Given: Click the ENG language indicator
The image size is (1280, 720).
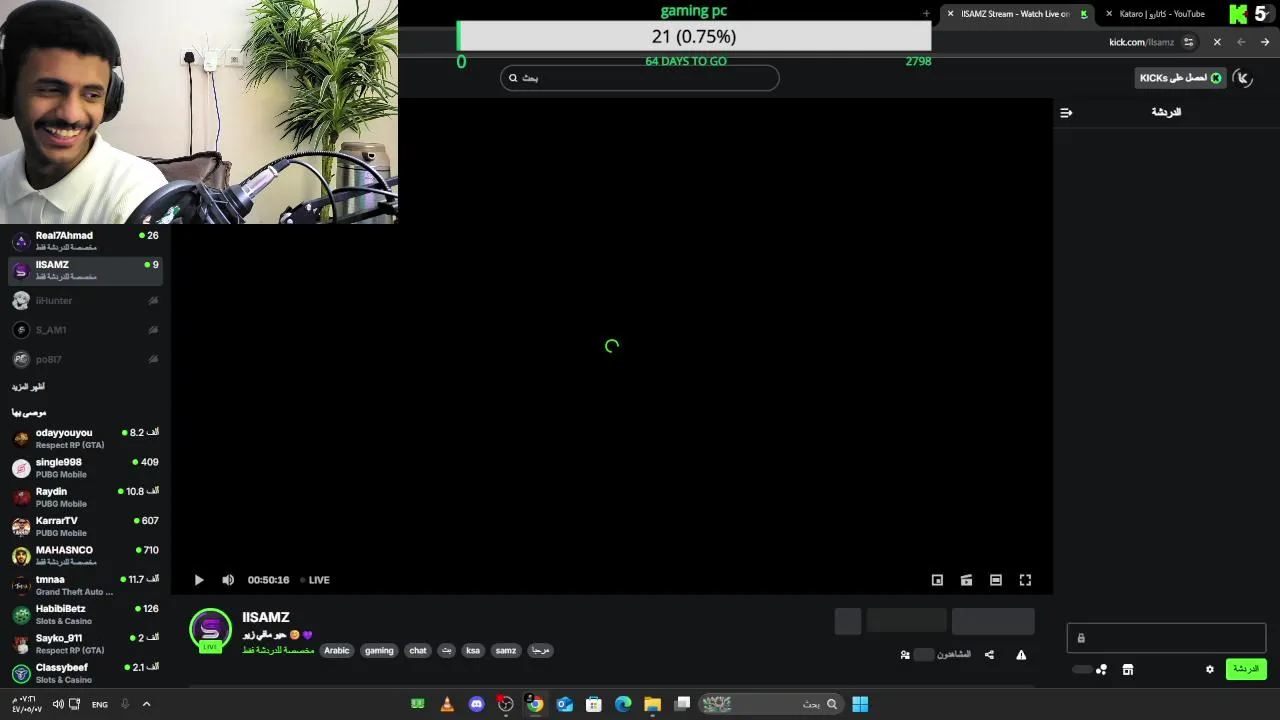Looking at the screenshot, I should (x=100, y=705).
